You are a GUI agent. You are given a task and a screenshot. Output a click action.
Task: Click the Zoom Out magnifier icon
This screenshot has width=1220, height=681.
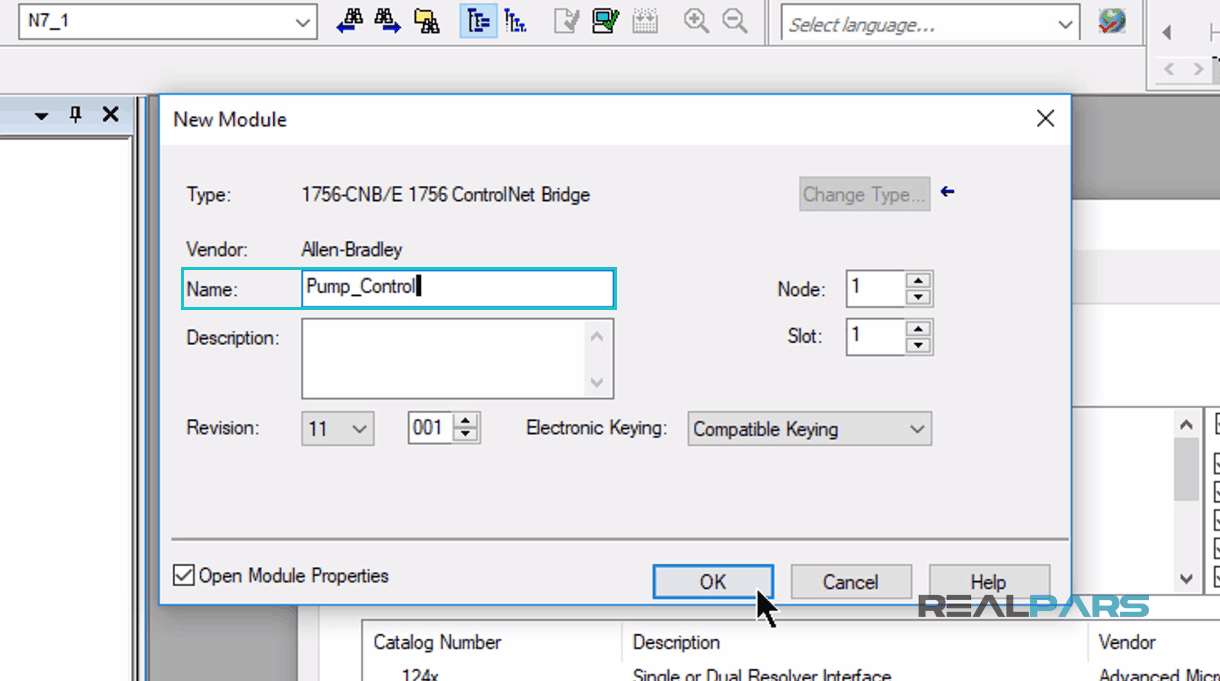pyautogui.click(x=735, y=21)
